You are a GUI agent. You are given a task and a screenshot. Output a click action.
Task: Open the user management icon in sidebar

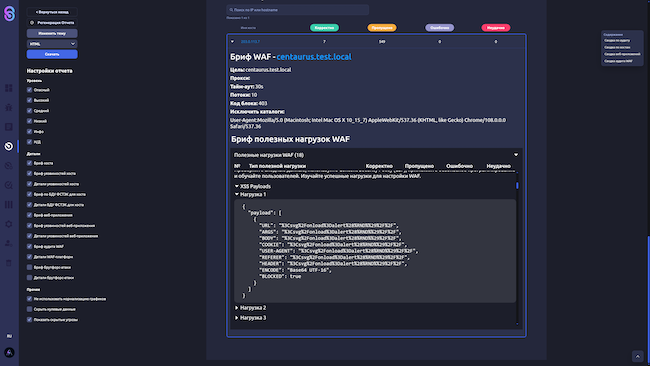click(9, 244)
